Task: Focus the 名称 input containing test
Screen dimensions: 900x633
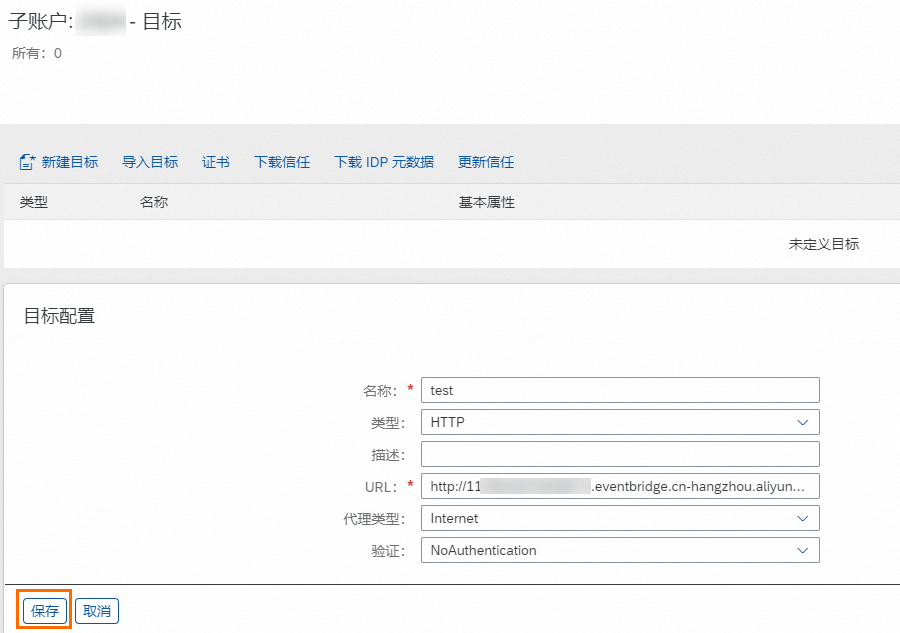Action: [x=620, y=390]
